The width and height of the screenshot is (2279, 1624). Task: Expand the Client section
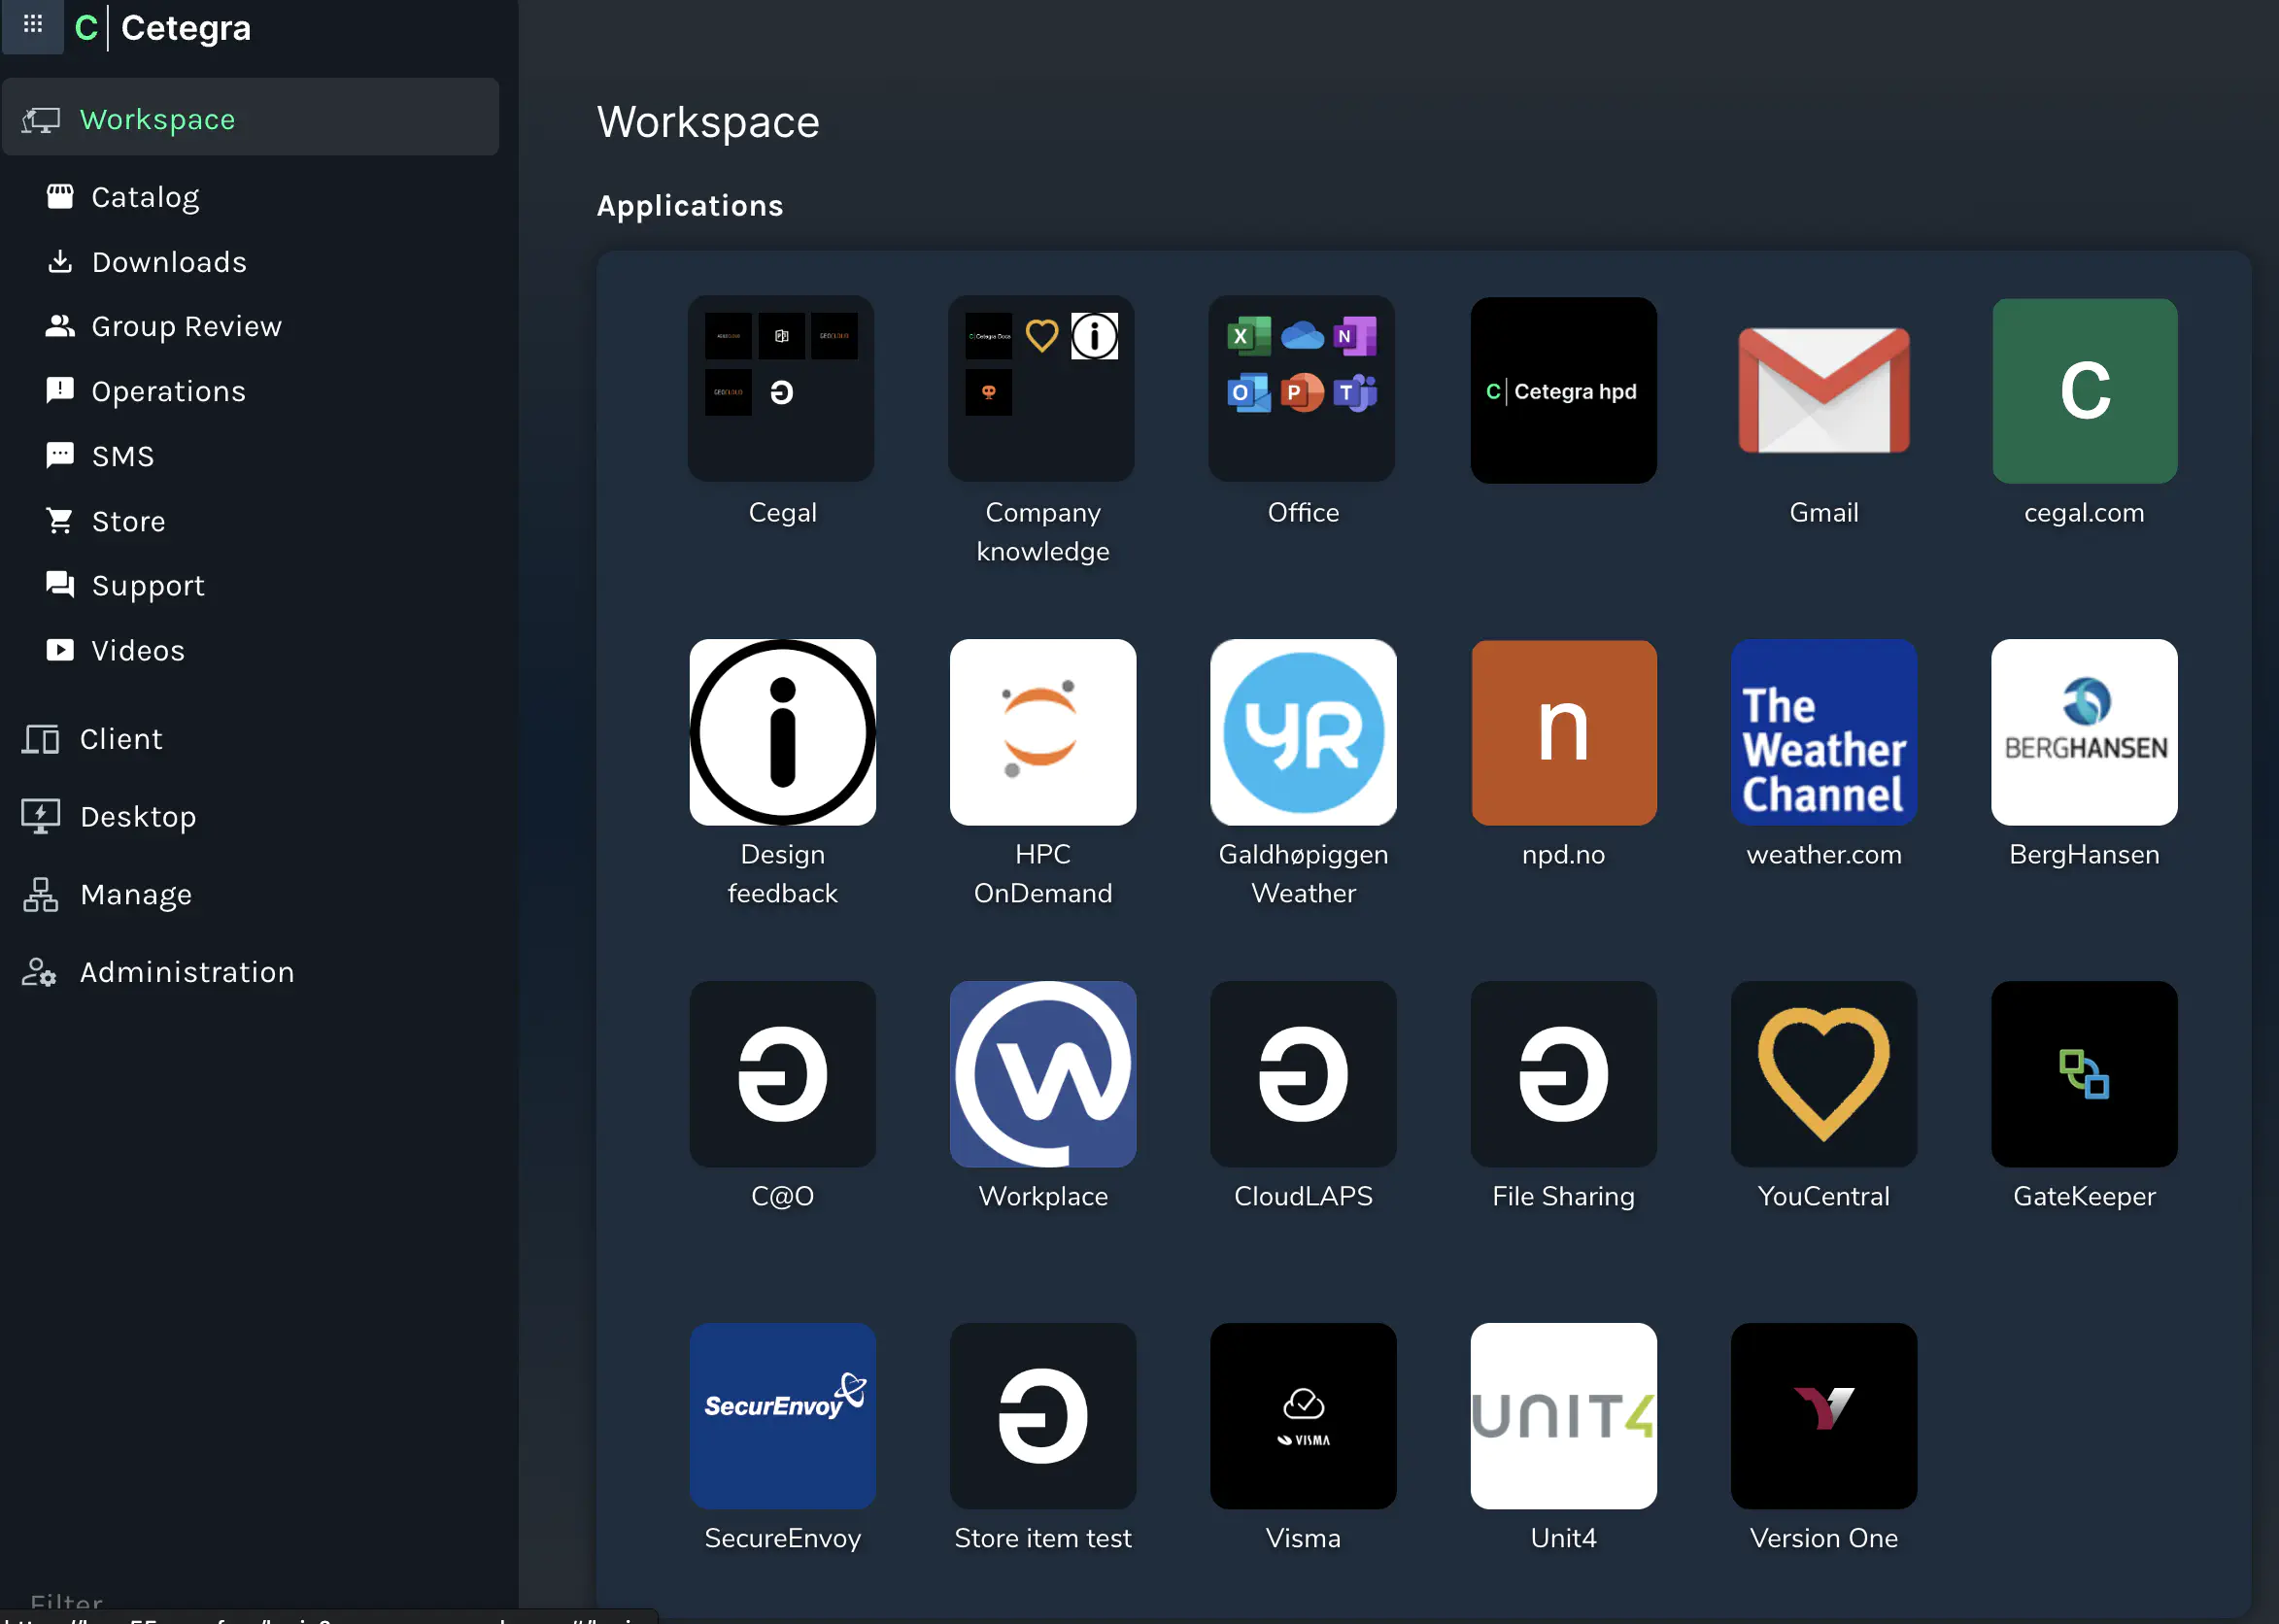point(92,739)
